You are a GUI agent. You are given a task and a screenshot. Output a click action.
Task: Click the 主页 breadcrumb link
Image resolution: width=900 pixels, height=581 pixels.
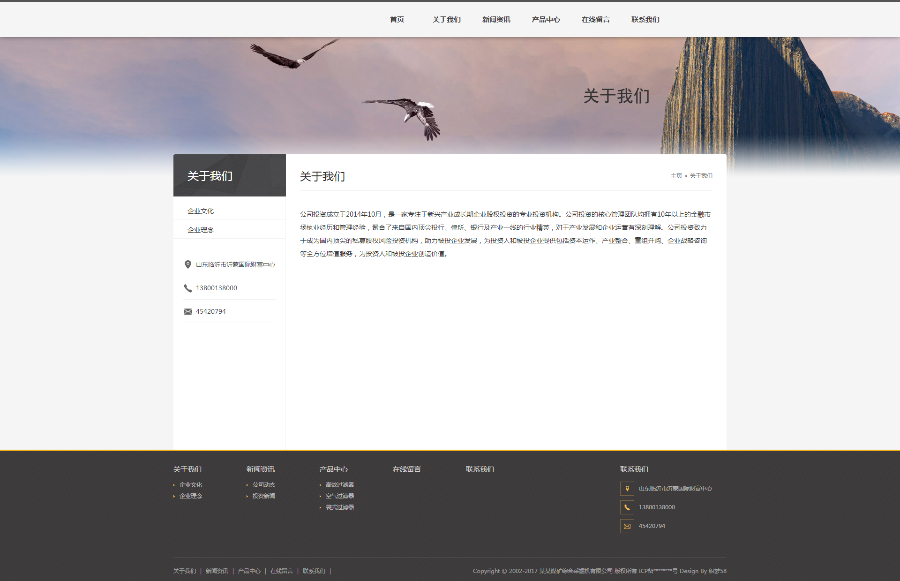coord(676,176)
